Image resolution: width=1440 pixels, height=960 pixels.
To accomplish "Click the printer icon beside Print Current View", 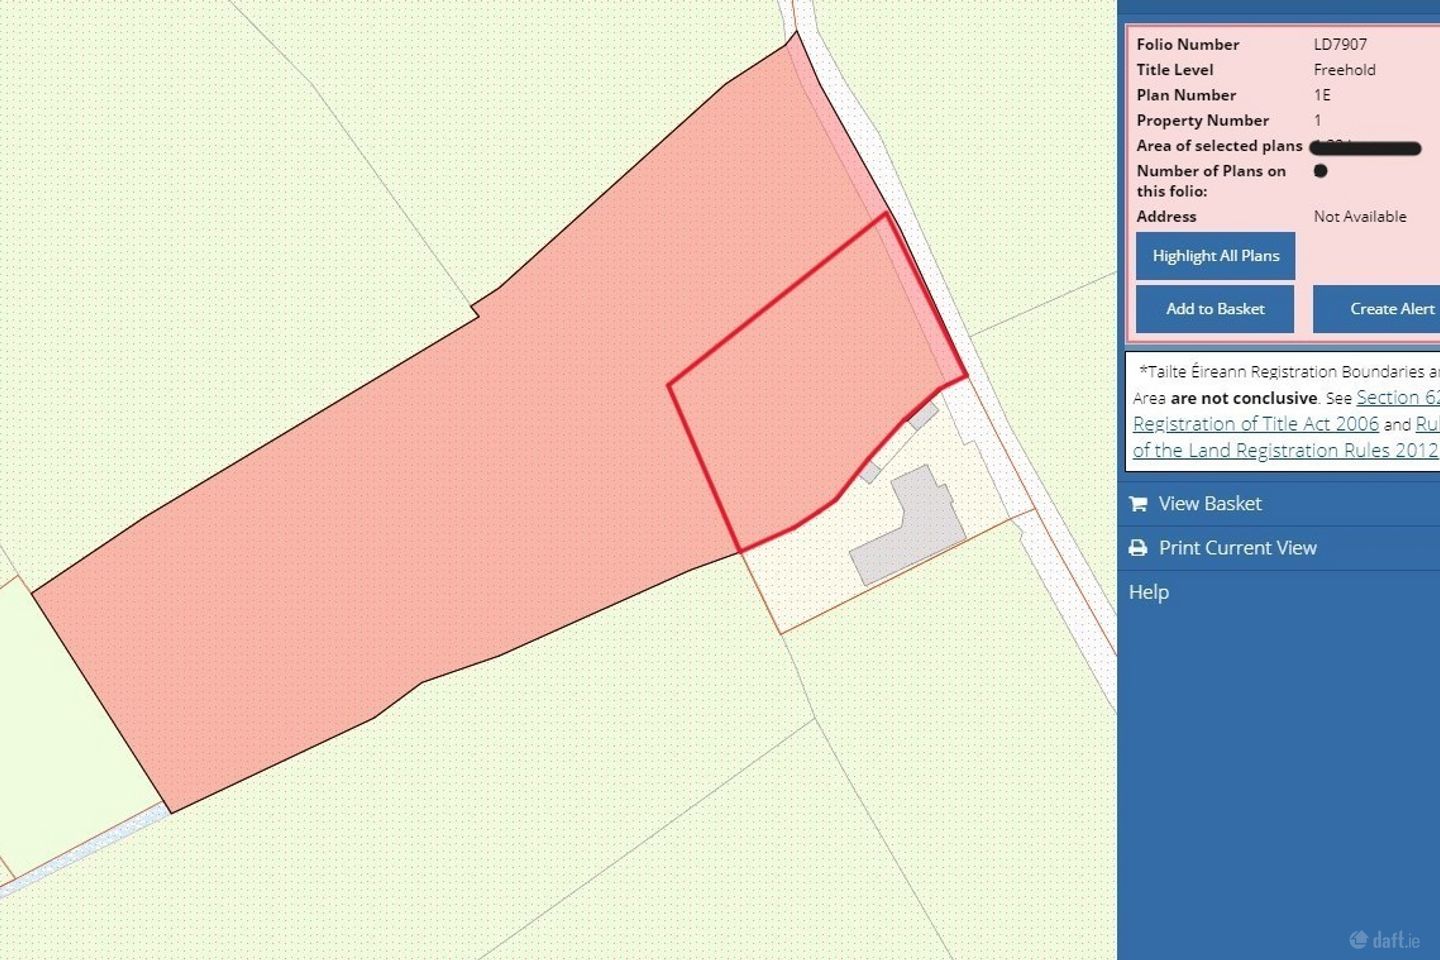I will point(1137,547).
